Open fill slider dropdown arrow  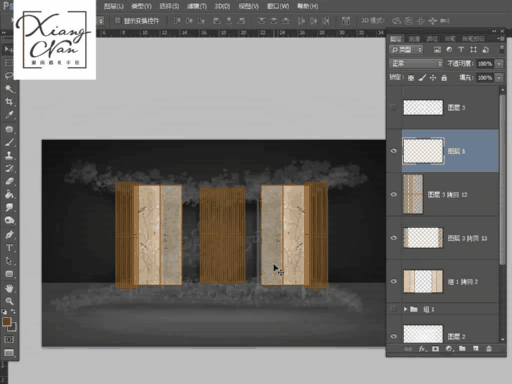[499, 78]
